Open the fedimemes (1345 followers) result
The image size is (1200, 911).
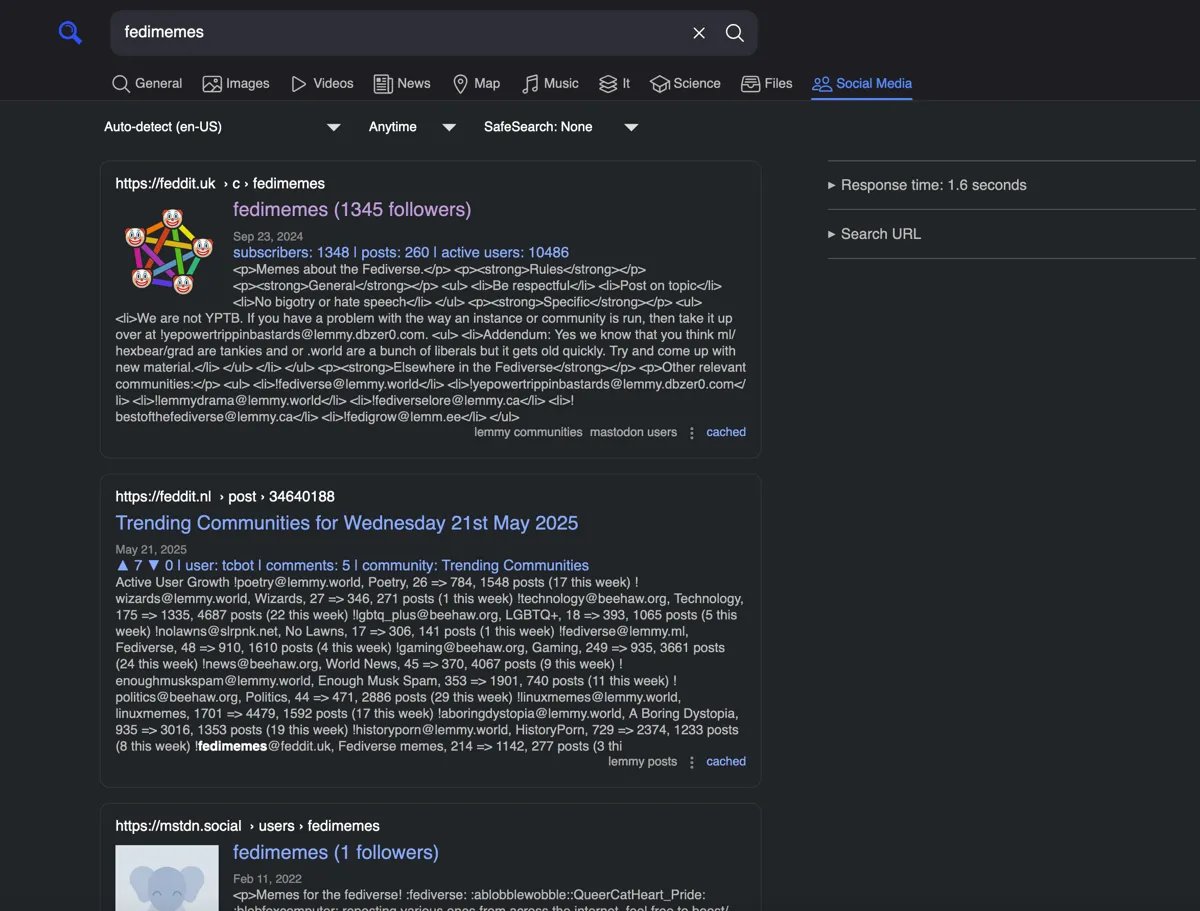pyautogui.click(x=352, y=209)
